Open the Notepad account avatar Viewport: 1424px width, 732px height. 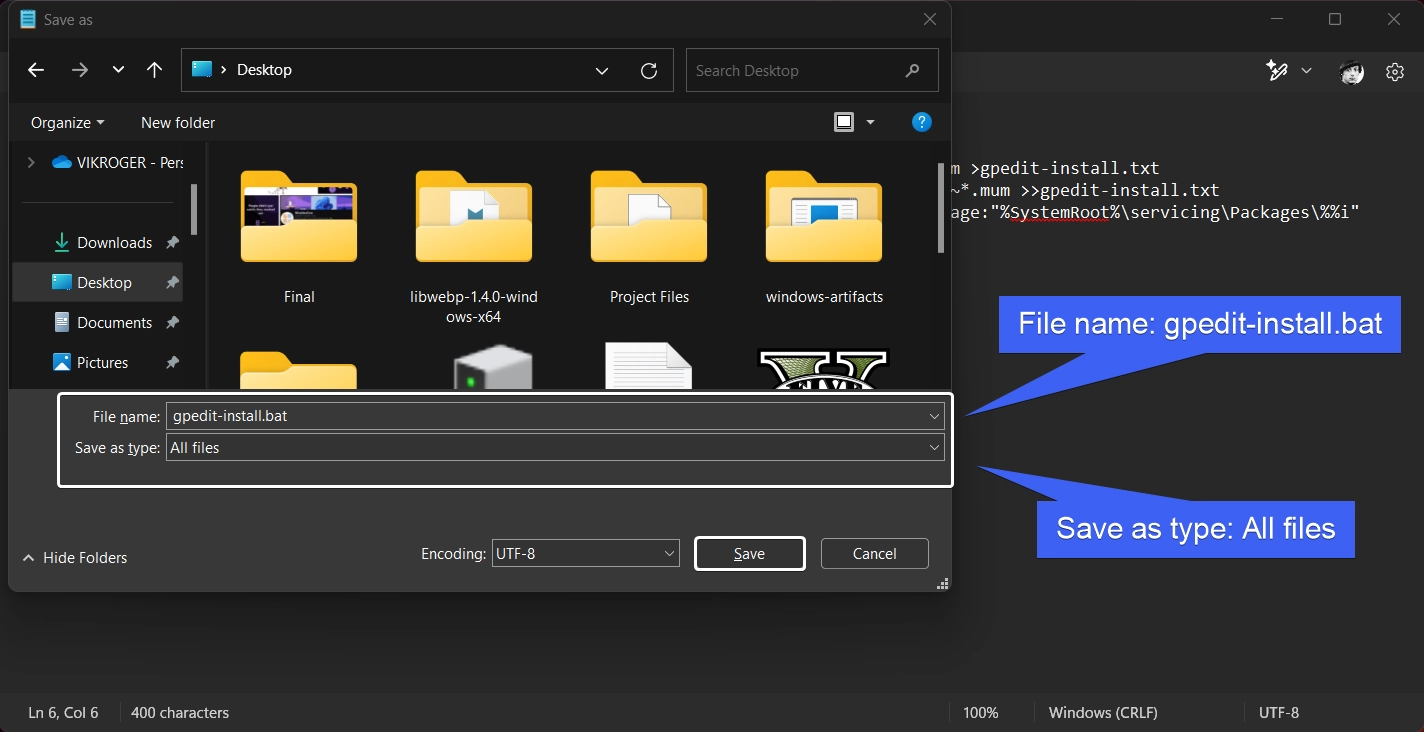(x=1352, y=71)
